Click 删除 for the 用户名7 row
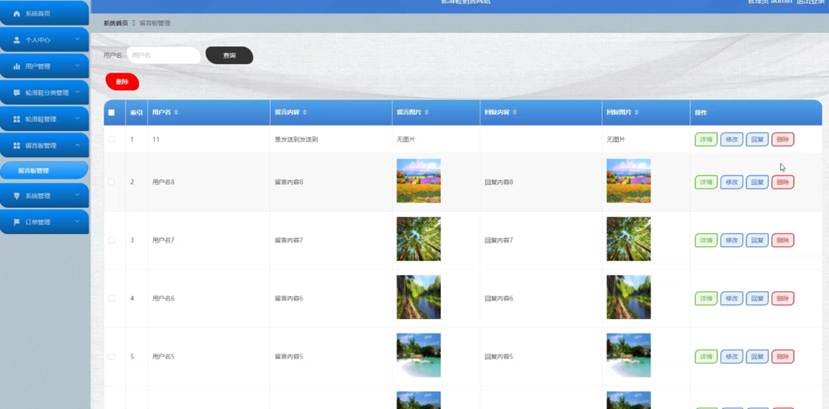The width and height of the screenshot is (829, 409). coord(782,240)
